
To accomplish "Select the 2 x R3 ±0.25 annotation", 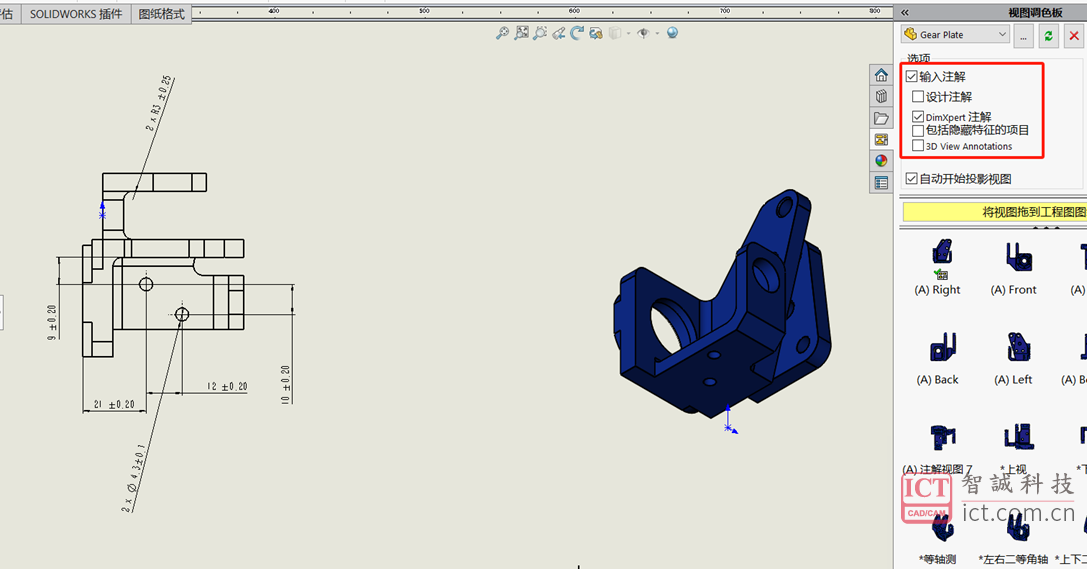I will point(159,104).
